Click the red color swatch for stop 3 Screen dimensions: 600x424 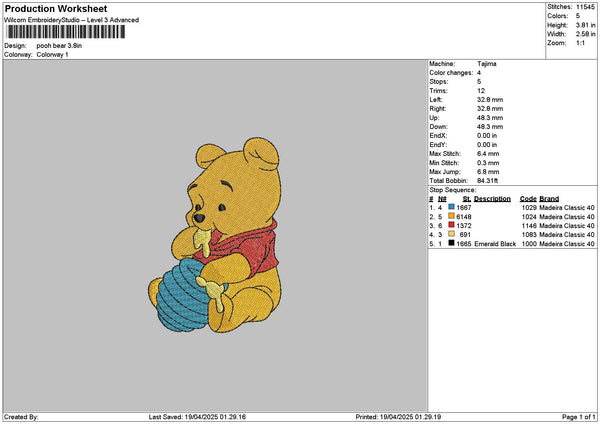click(452, 225)
